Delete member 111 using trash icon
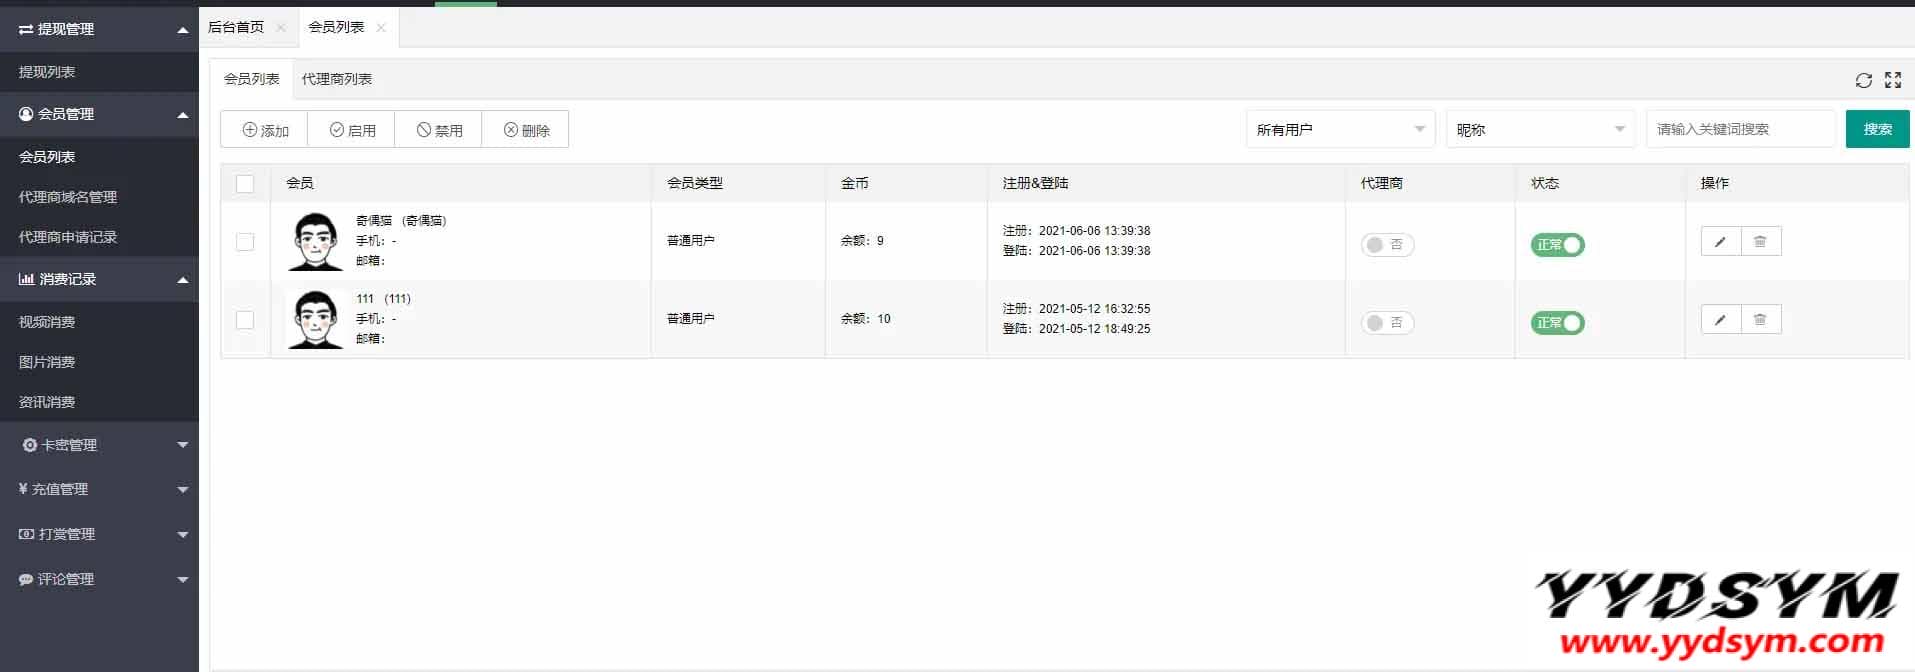The height and width of the screenshot is (672, 1915). click(1761, 320)
